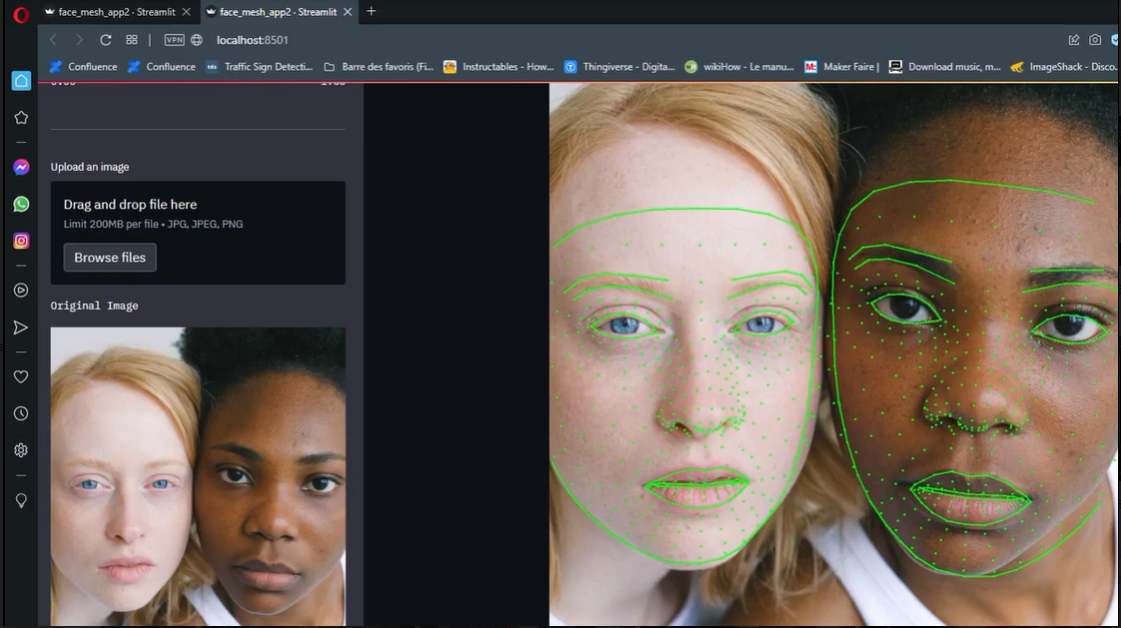
Task: Go back with the back arrow
Action: click(x=53, y=40)
